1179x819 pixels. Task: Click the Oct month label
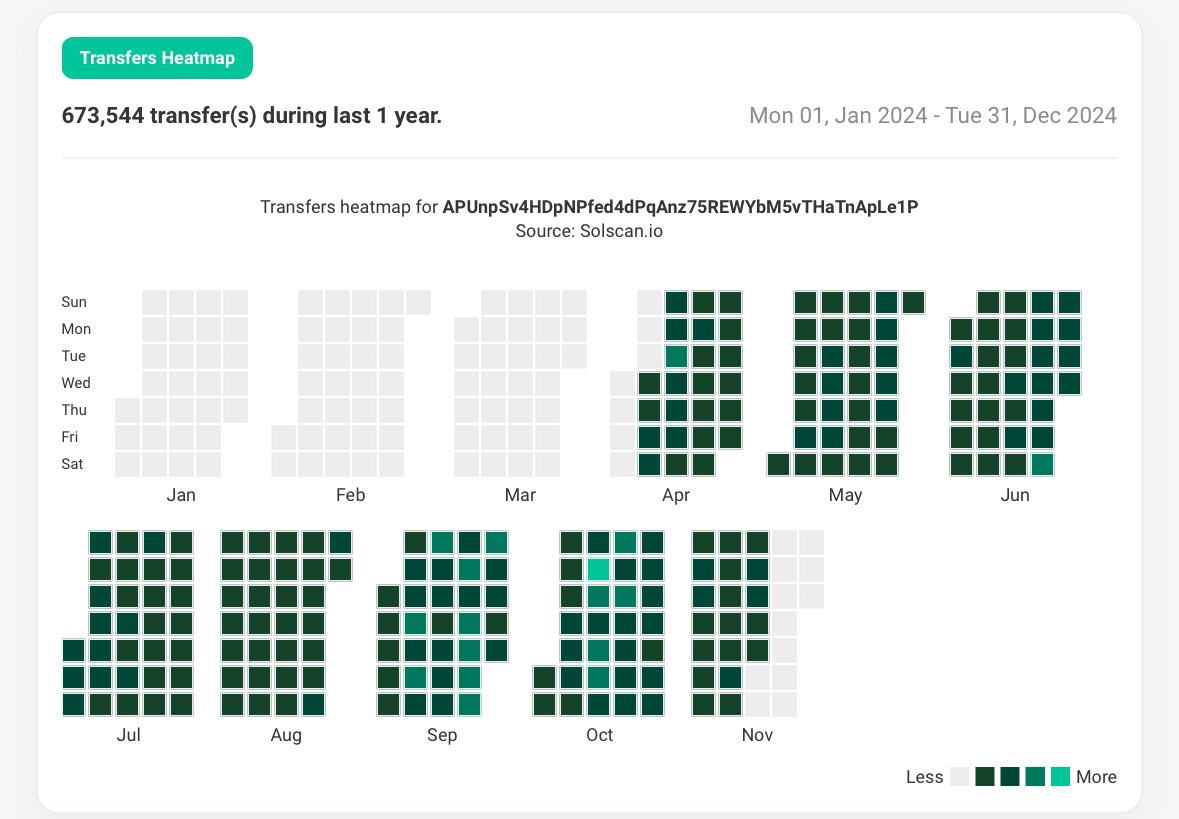click(x=599, y=735)
